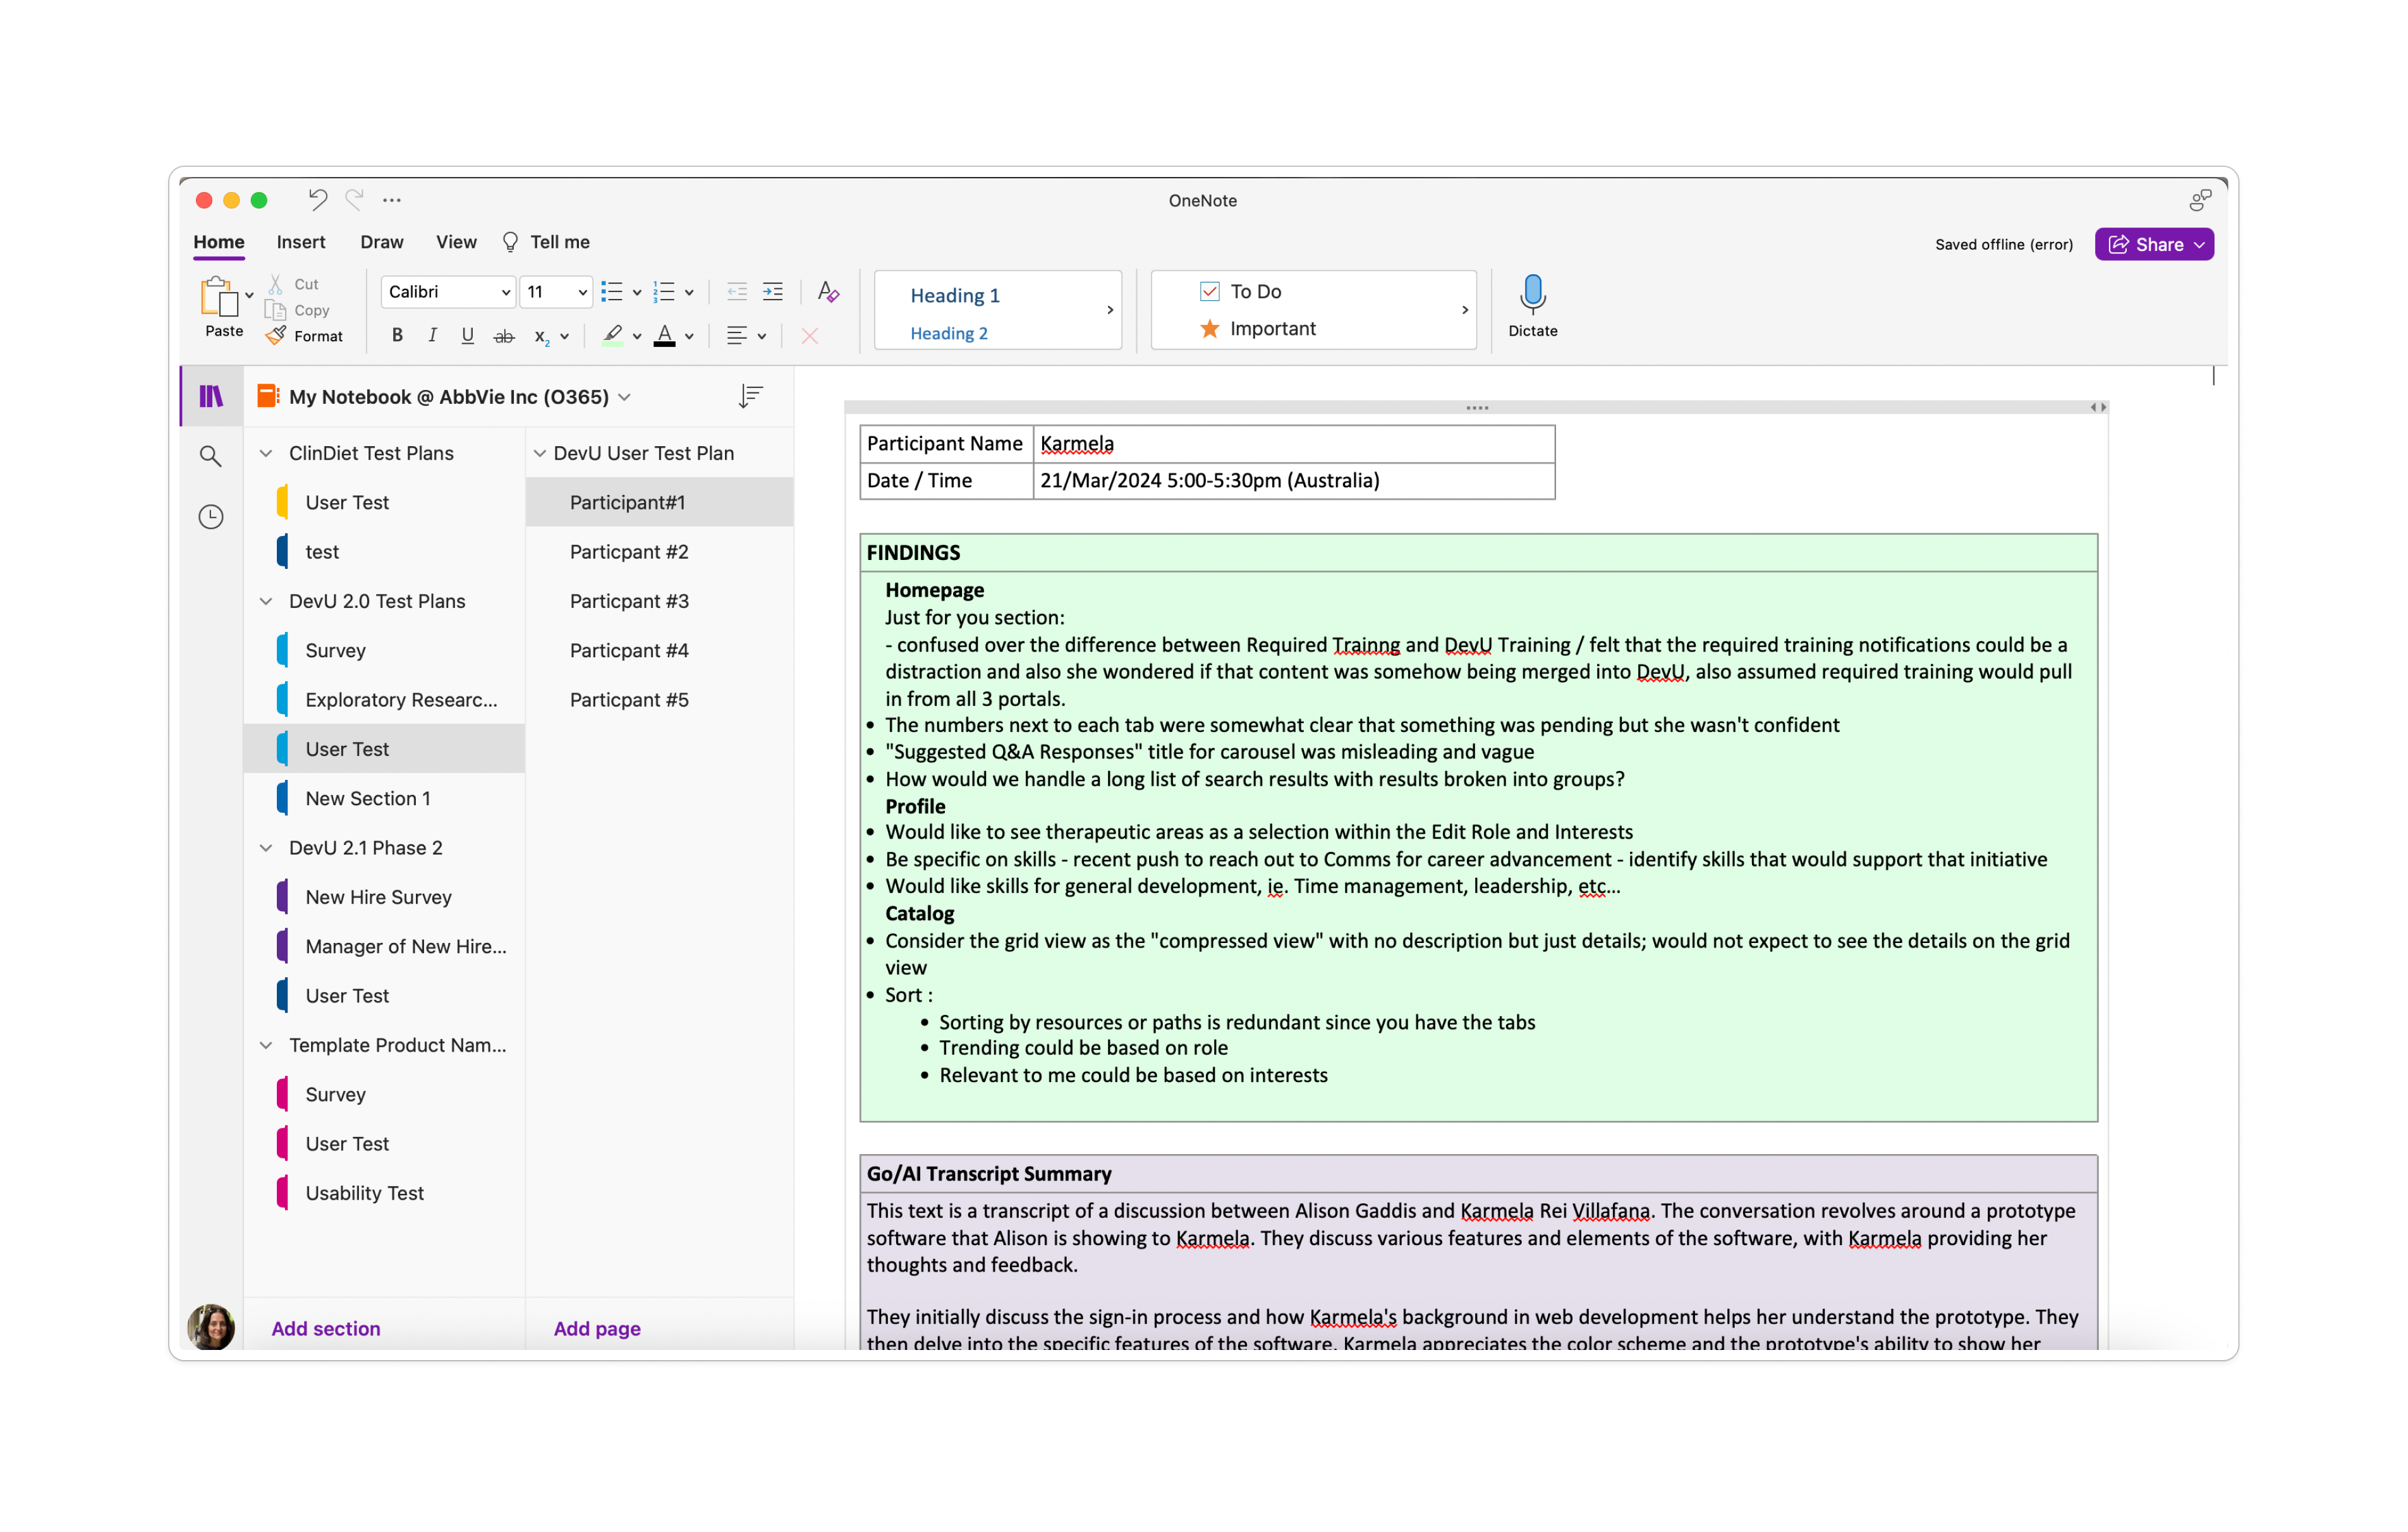2408x1532 pixels.
Task: Click the bulleted list icon
Action: point(612,292)
